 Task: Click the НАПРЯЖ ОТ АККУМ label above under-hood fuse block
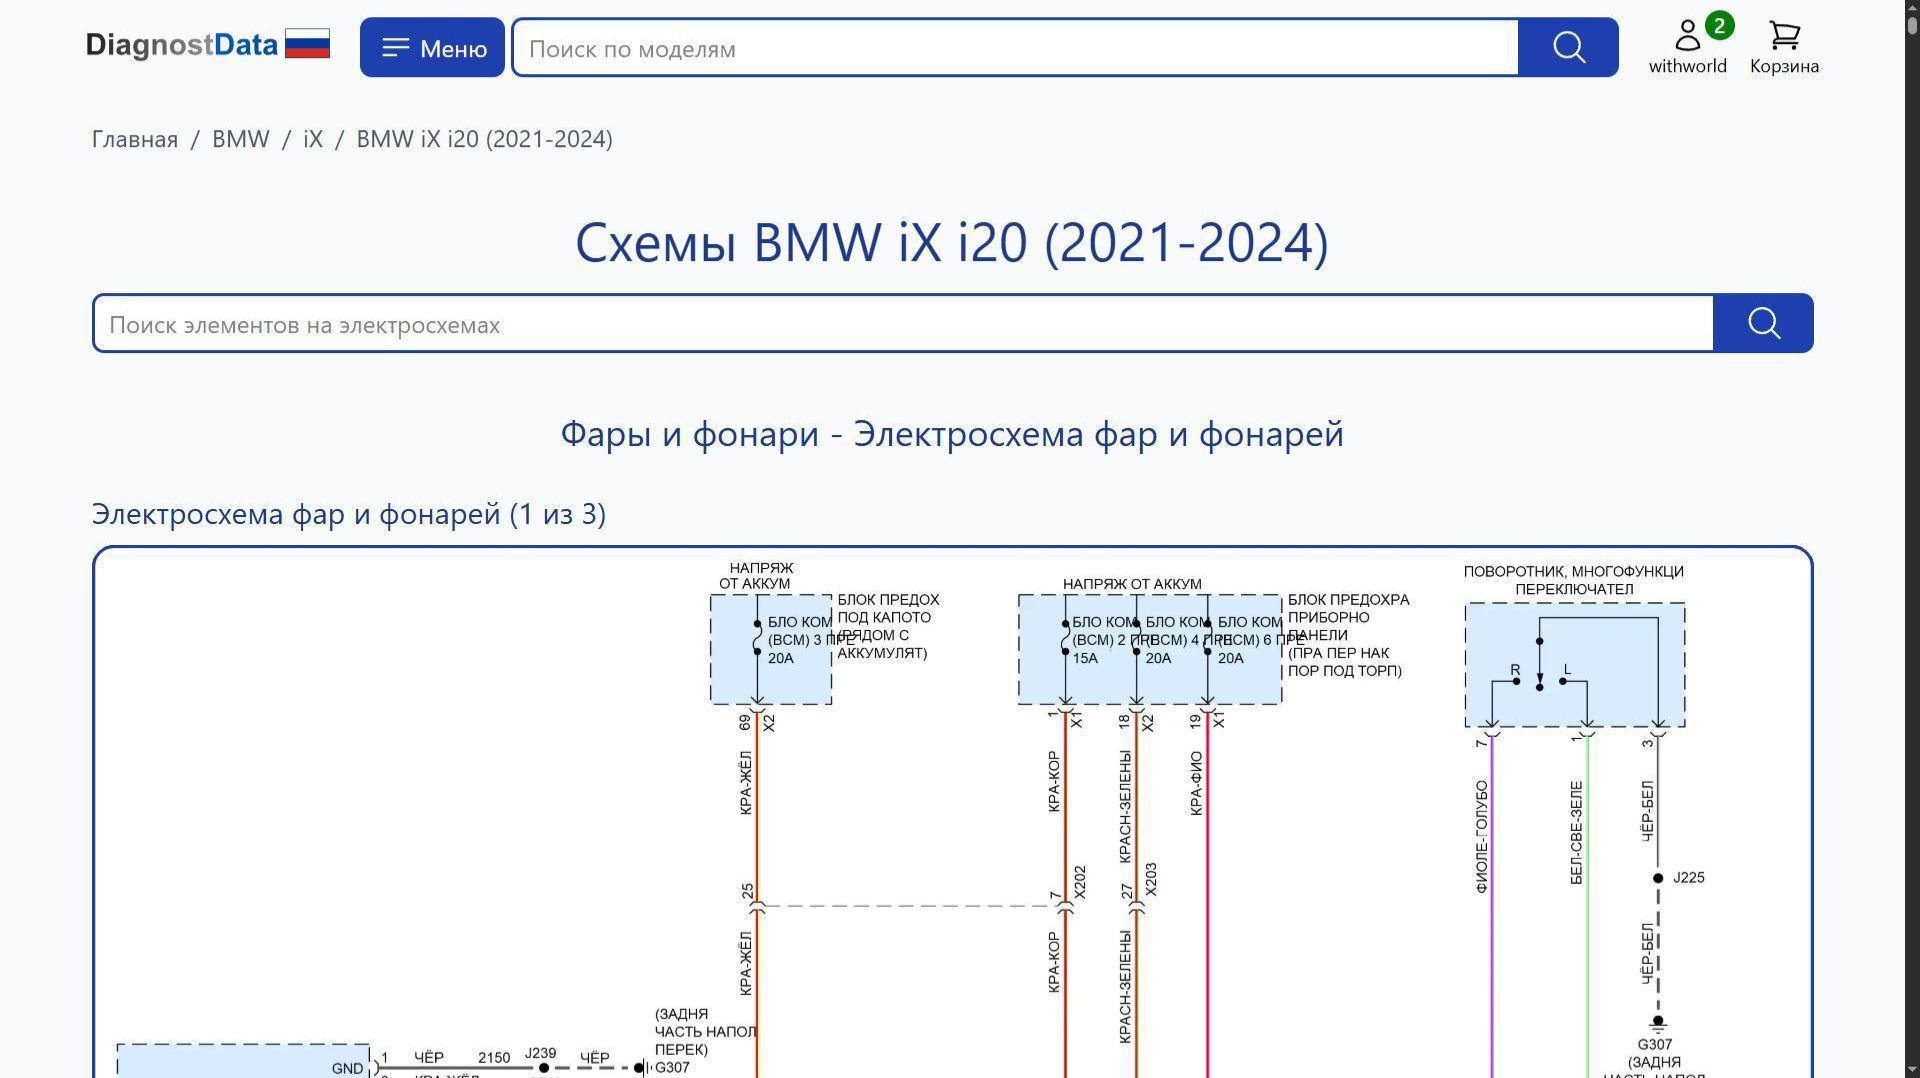pos(755,576)
